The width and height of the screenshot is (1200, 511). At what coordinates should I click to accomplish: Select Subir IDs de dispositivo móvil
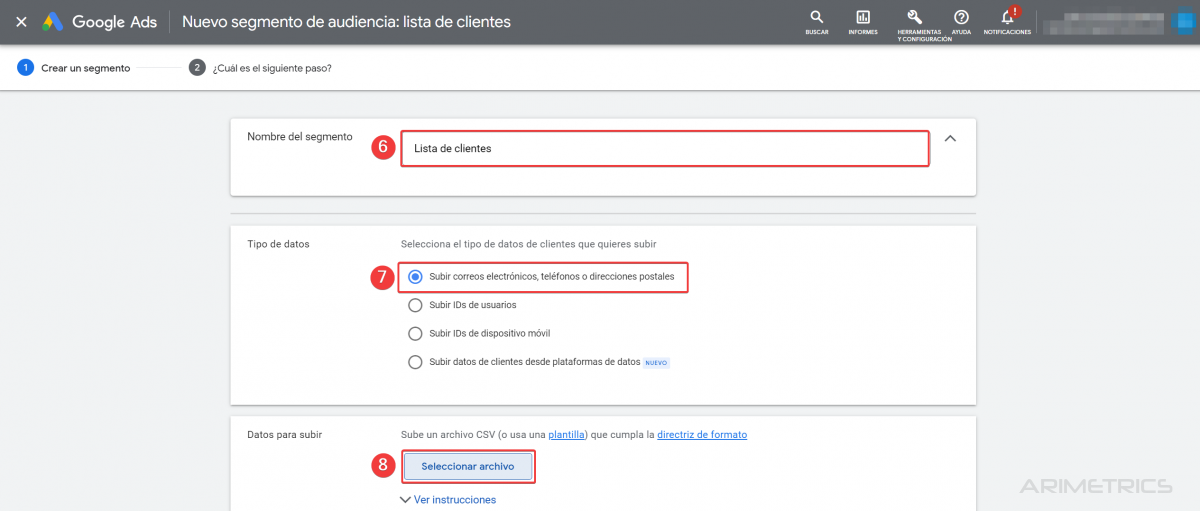(415, 333)
